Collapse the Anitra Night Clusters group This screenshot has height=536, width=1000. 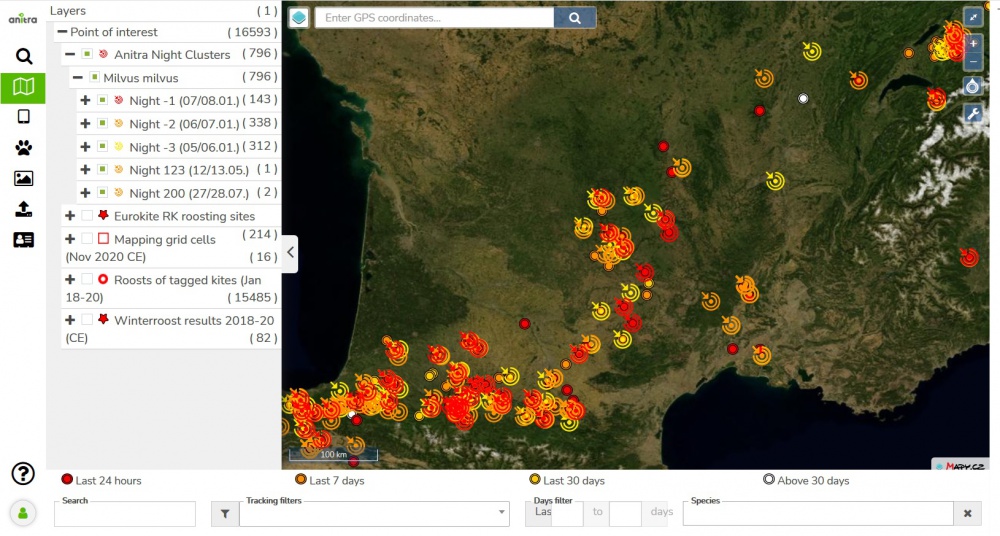[70, 55]
